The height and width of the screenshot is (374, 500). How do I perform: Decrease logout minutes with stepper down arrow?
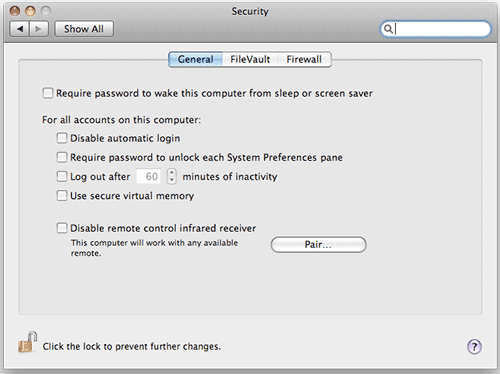coord(172,180)
